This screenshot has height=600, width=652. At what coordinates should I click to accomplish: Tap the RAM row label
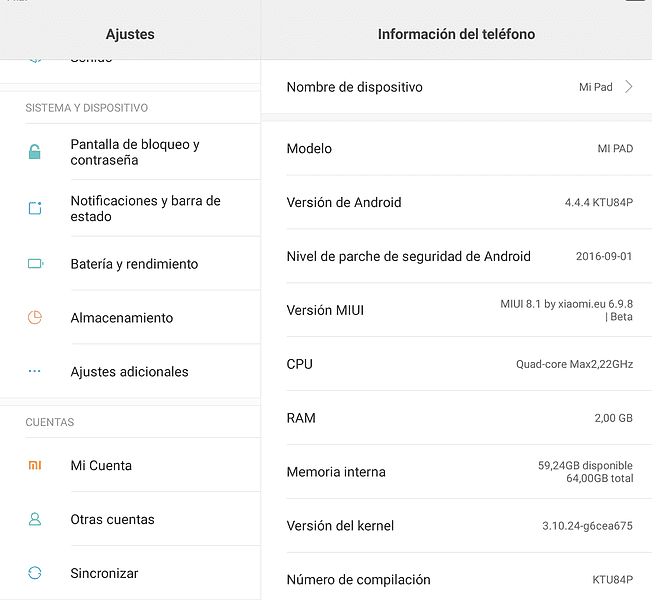click(x=301, y=418)
